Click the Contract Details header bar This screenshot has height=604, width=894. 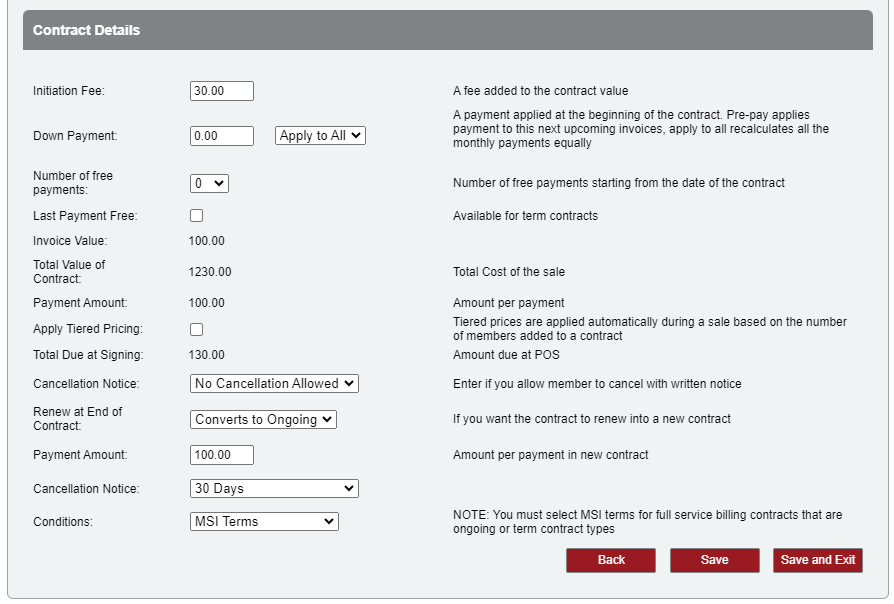(447, 31)
